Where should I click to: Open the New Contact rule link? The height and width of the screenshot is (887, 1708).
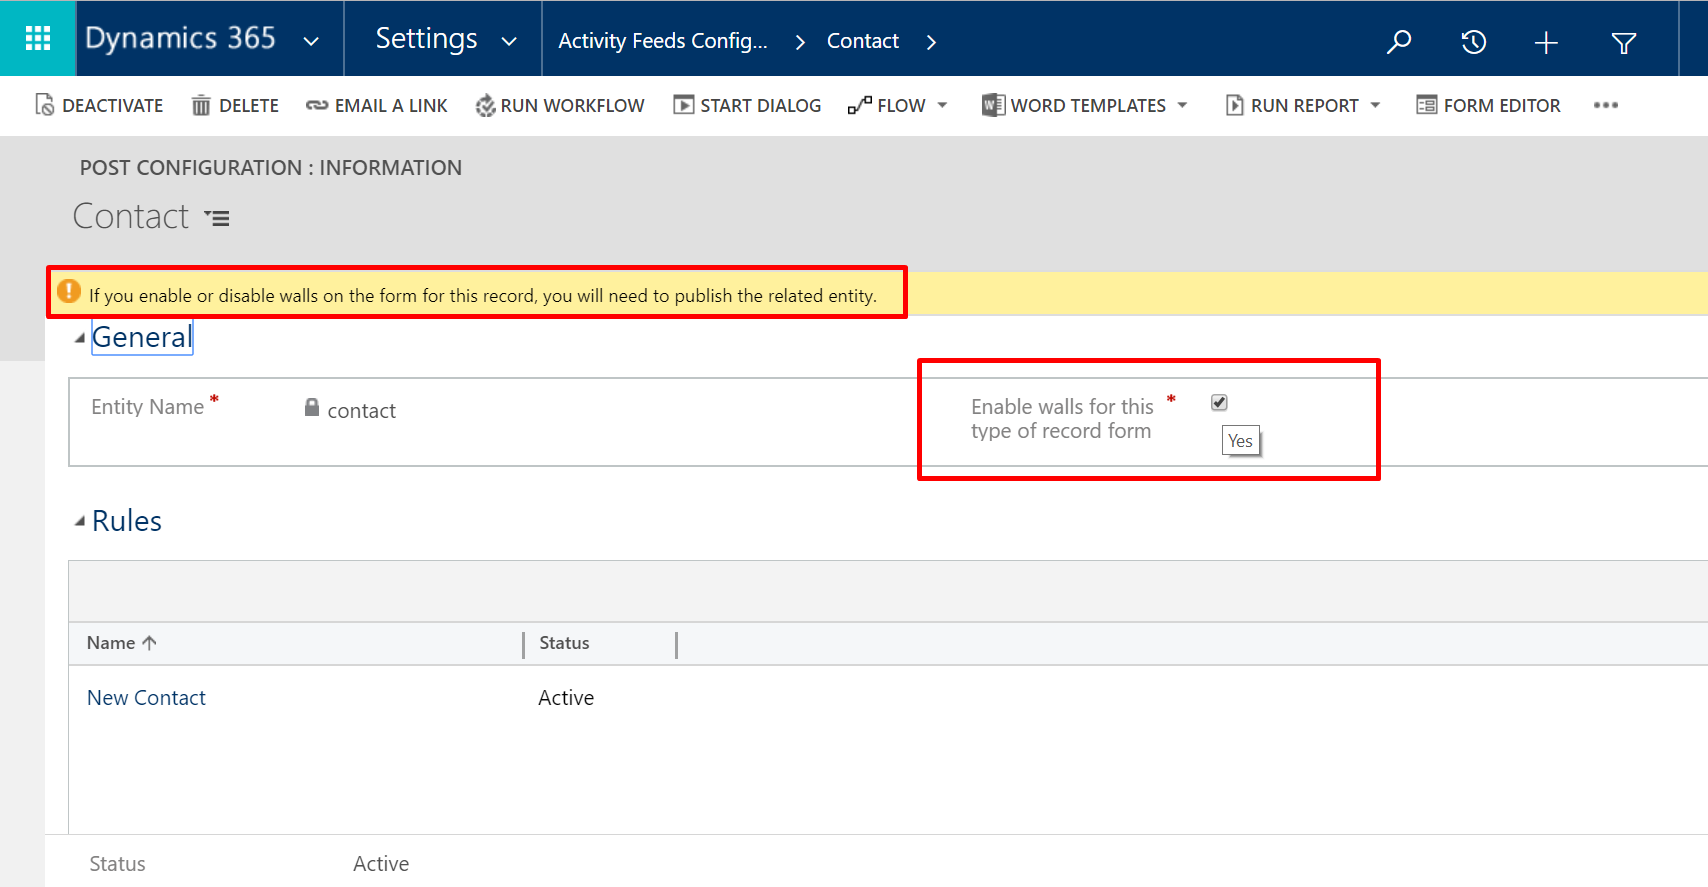pyautogui.click(x=146, y=698)
